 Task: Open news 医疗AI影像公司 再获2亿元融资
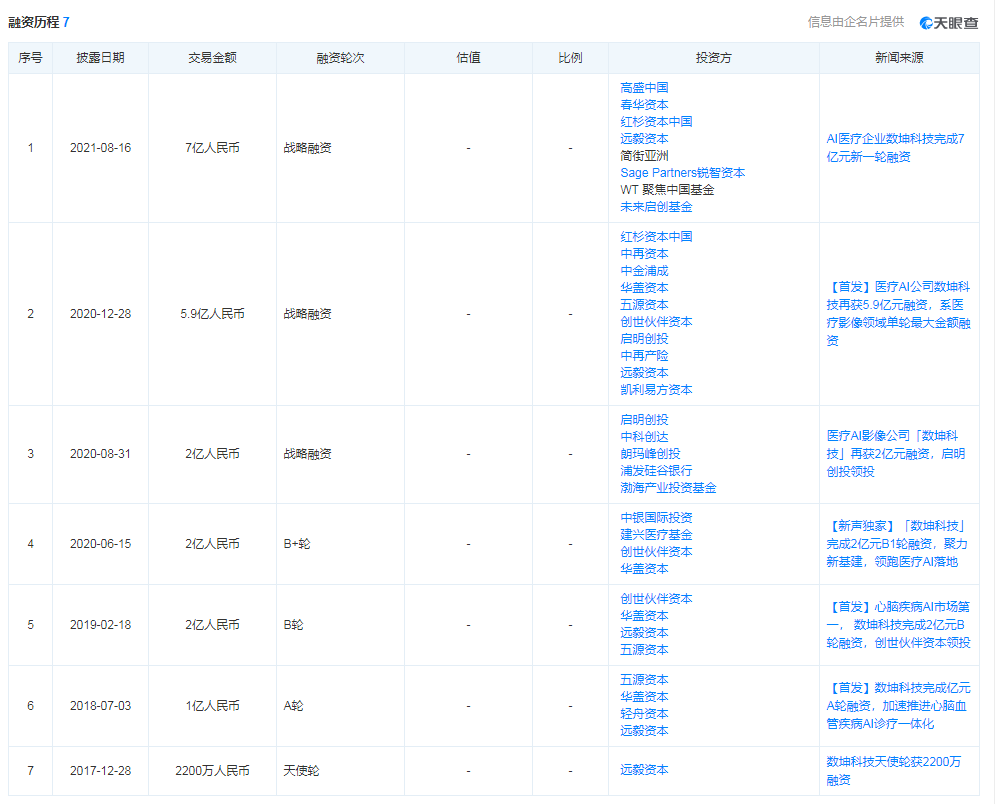coord(896,454)
